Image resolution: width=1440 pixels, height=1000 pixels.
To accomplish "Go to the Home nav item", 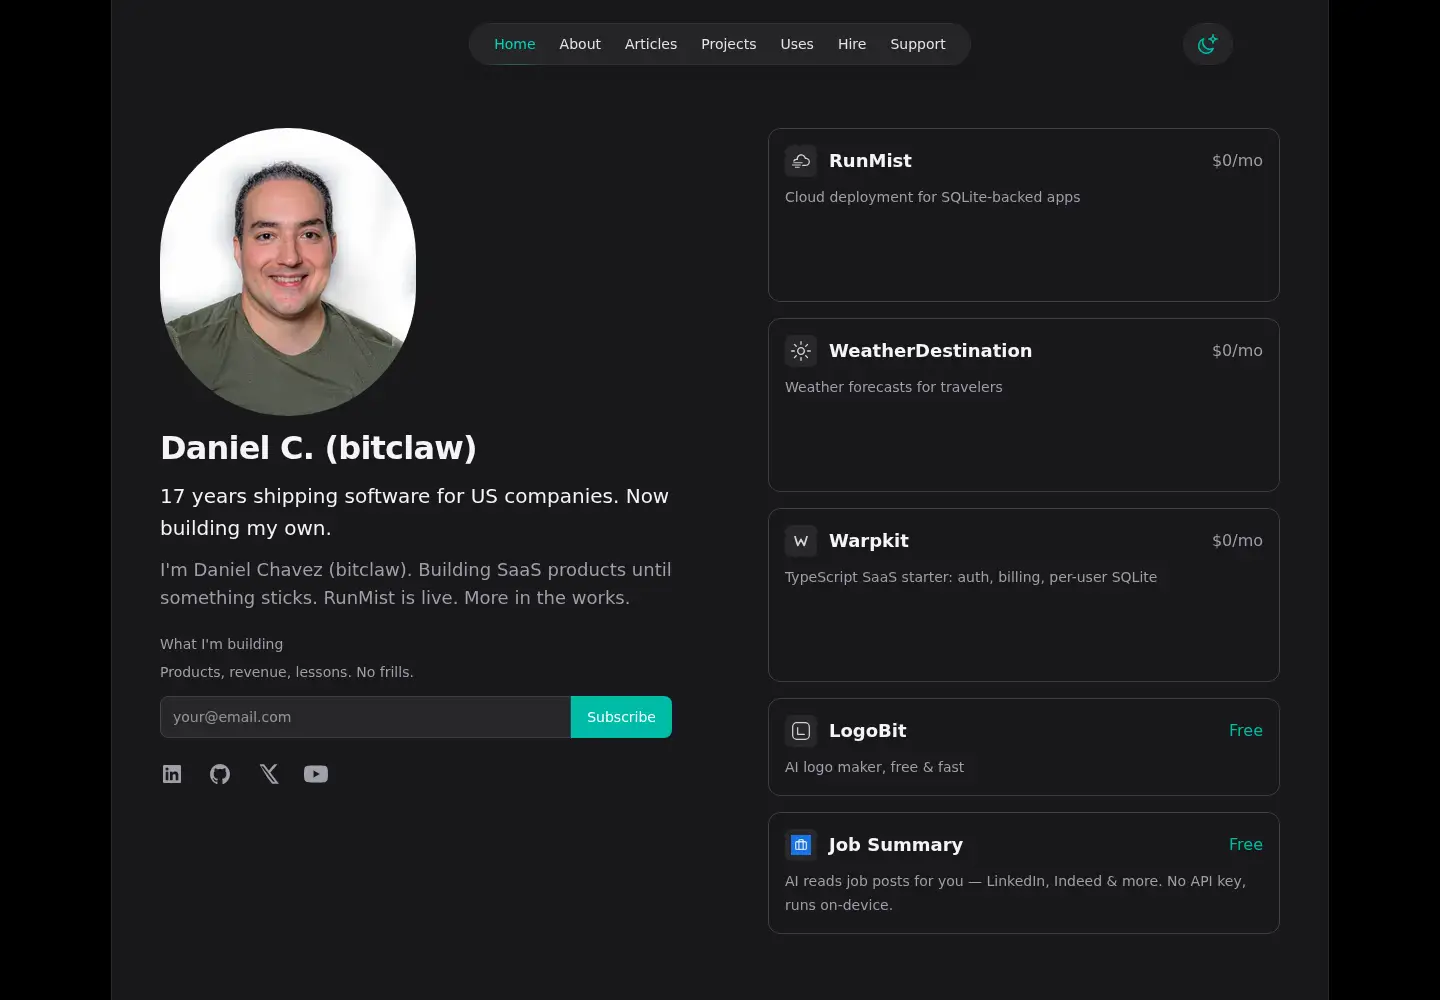I will coord(515,44).
